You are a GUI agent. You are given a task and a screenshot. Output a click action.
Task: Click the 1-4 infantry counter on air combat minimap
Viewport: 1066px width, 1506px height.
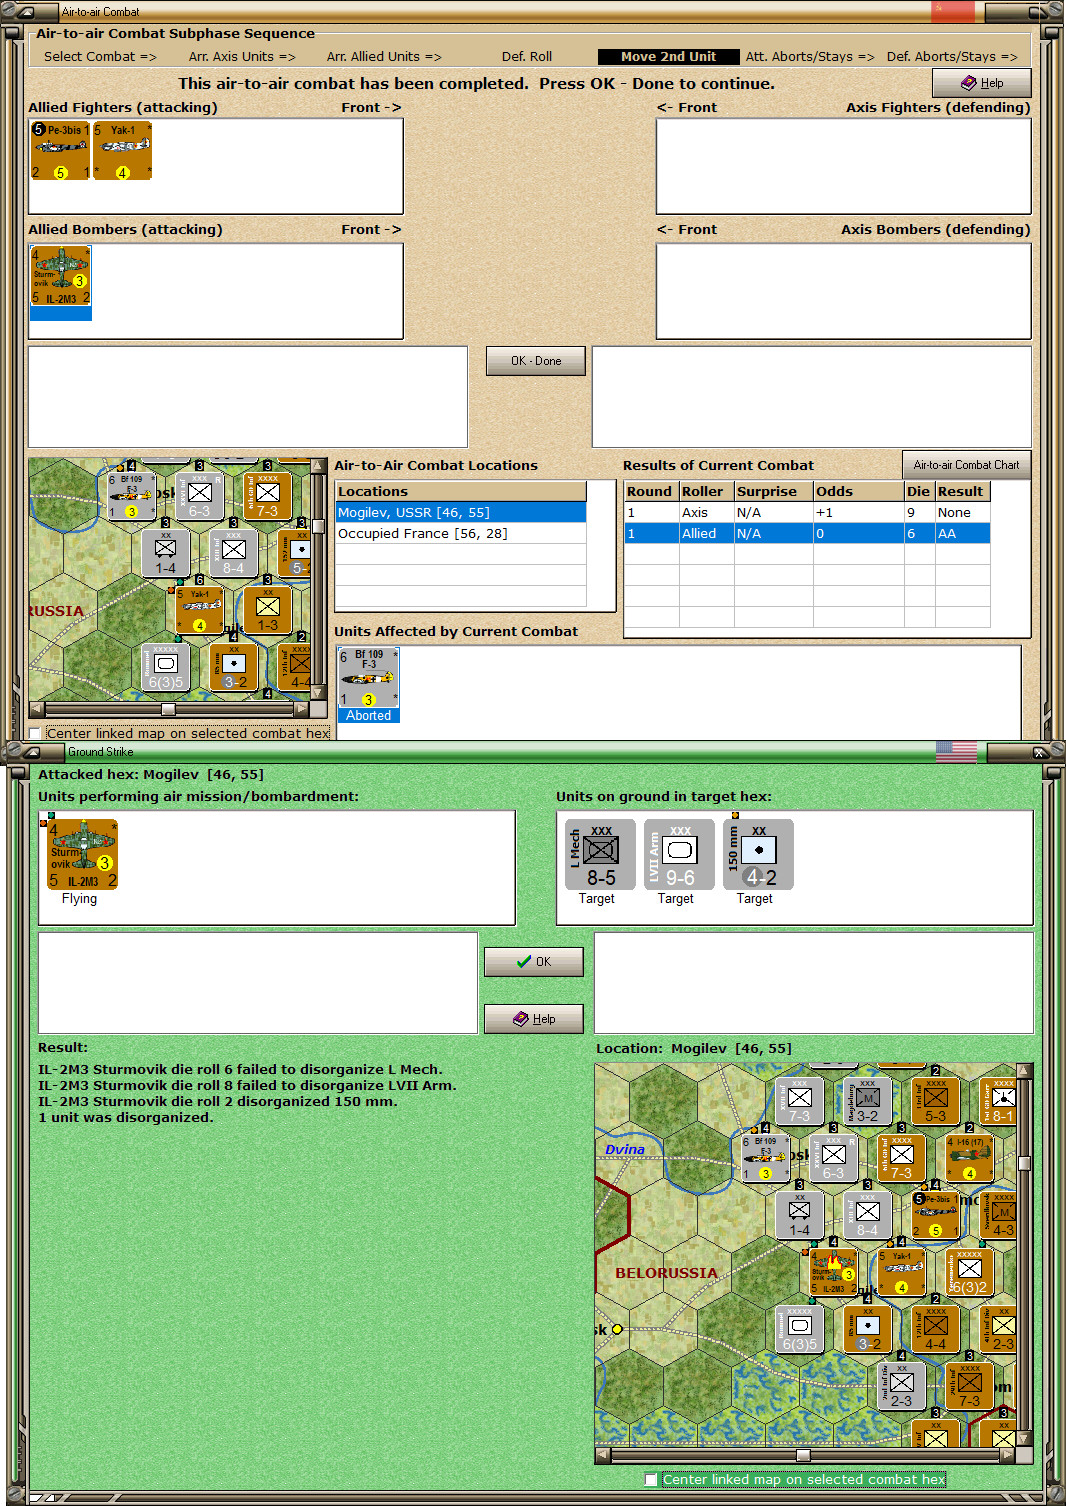[x=166, y=553]
